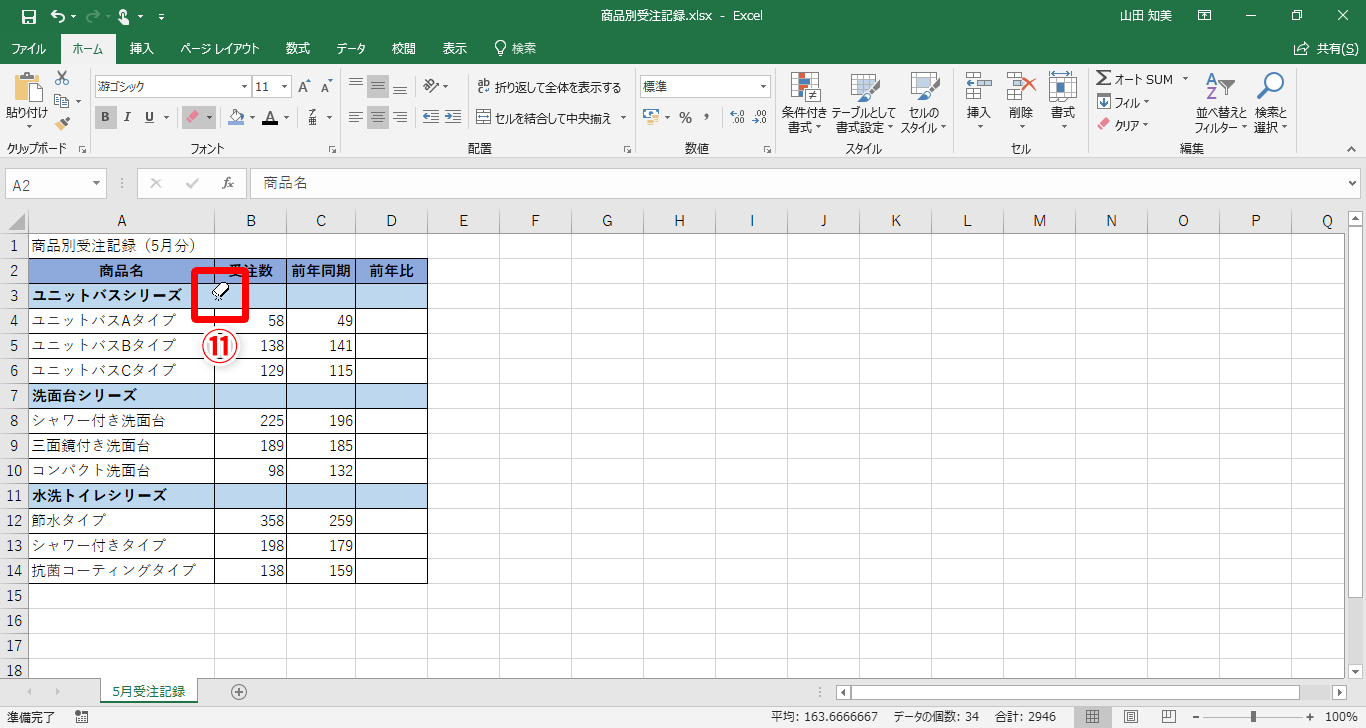
Task: Switch to Page Break Preview
Action: [1168, 716]
